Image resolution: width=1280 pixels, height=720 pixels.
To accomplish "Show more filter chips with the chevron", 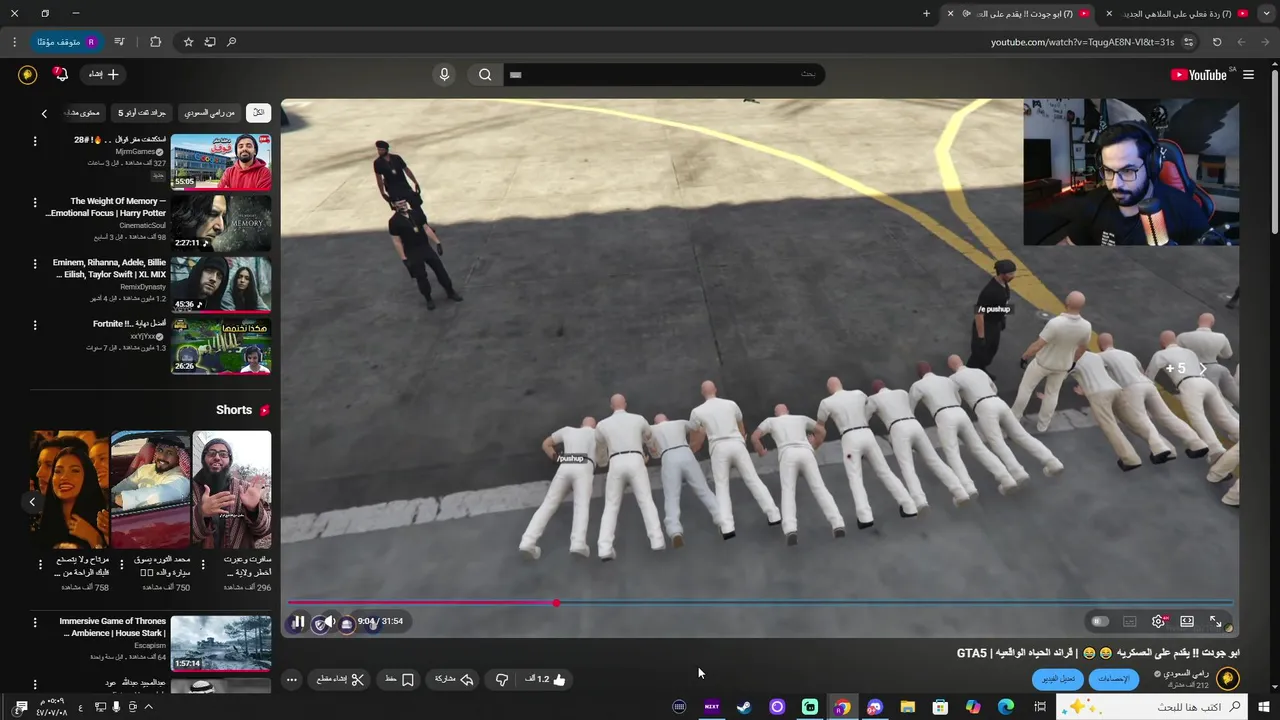I will pos(44,113).
